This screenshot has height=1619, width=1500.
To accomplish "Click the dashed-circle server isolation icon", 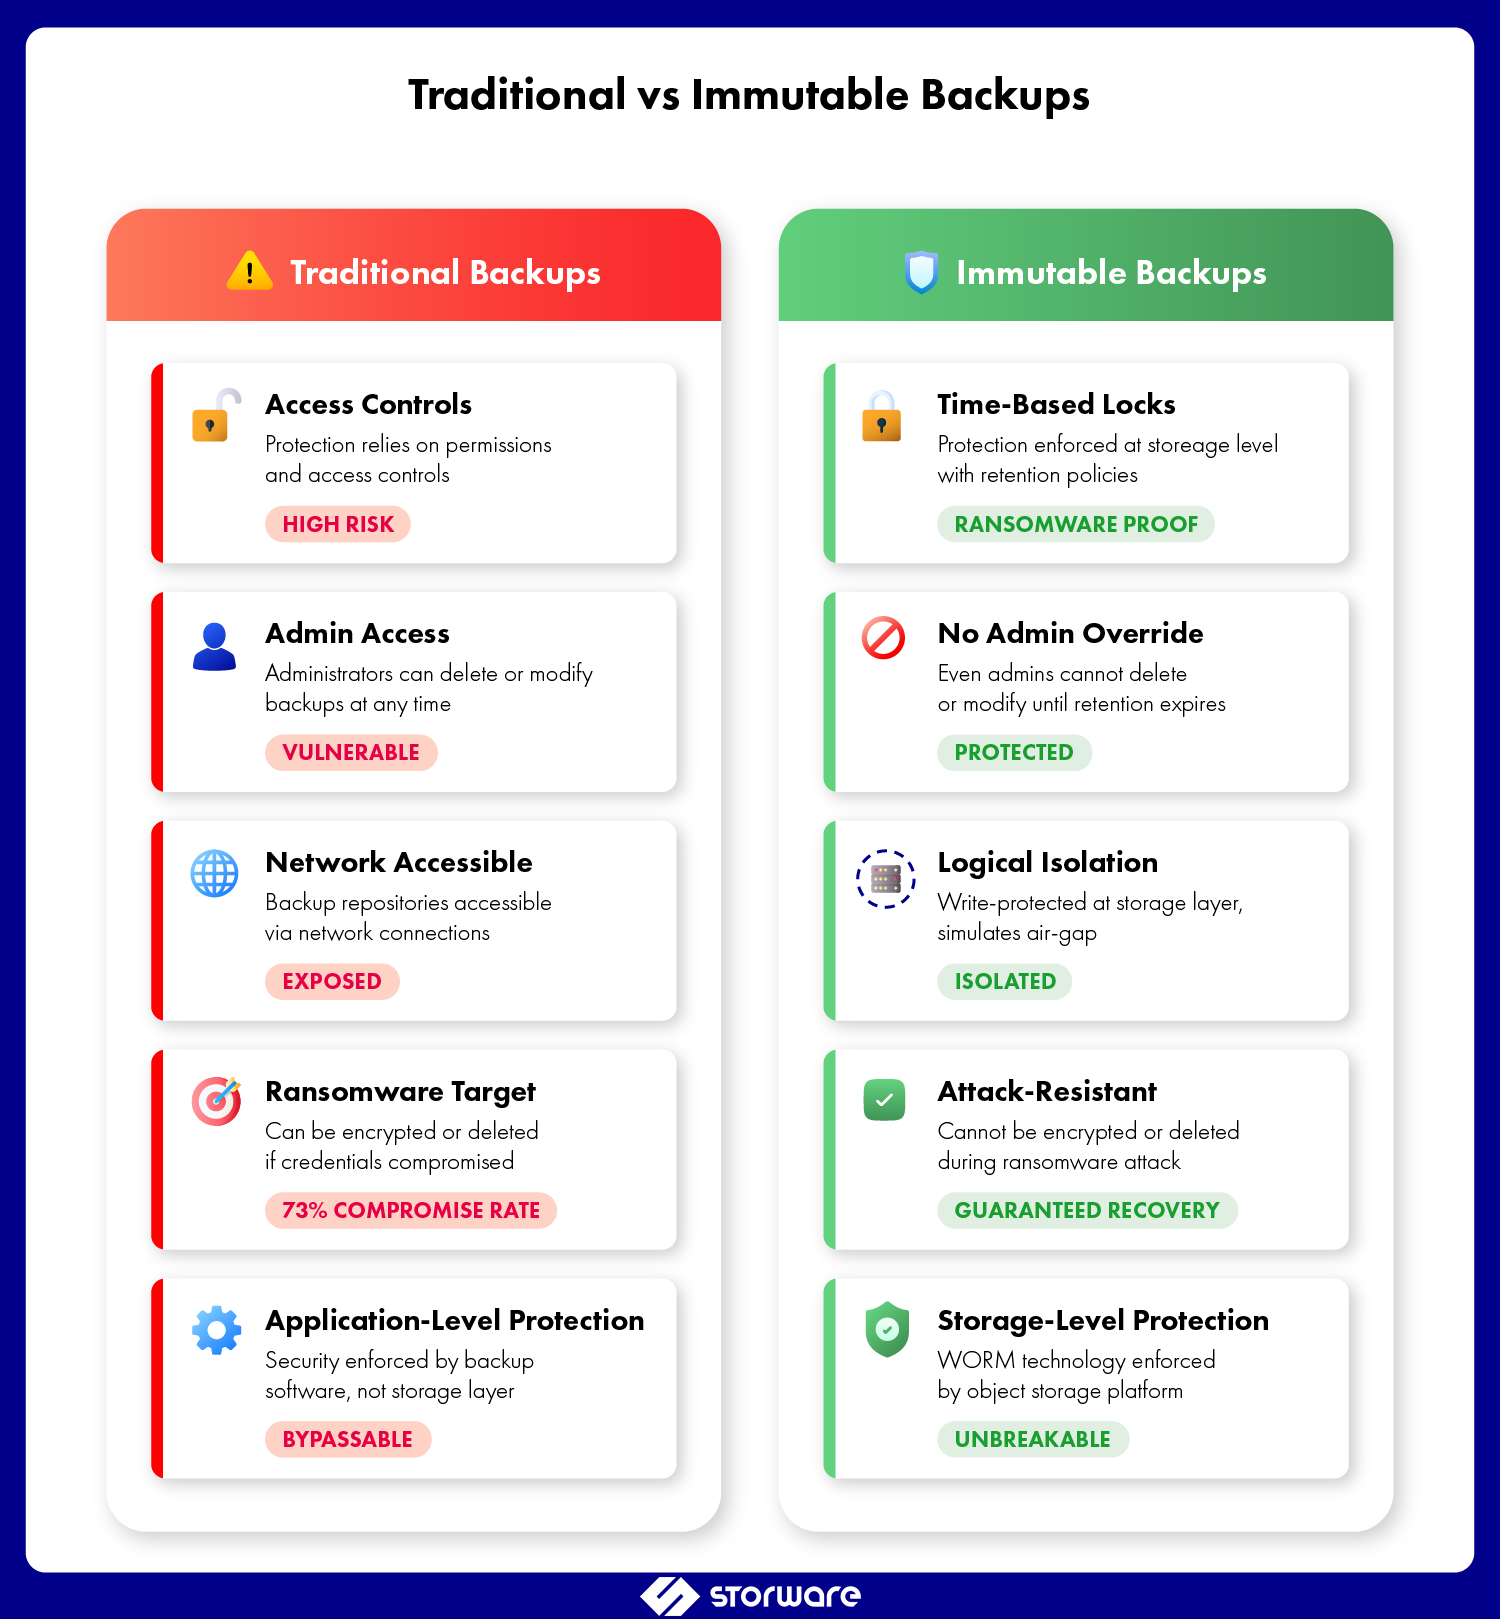I will click(x=885, y=878).
